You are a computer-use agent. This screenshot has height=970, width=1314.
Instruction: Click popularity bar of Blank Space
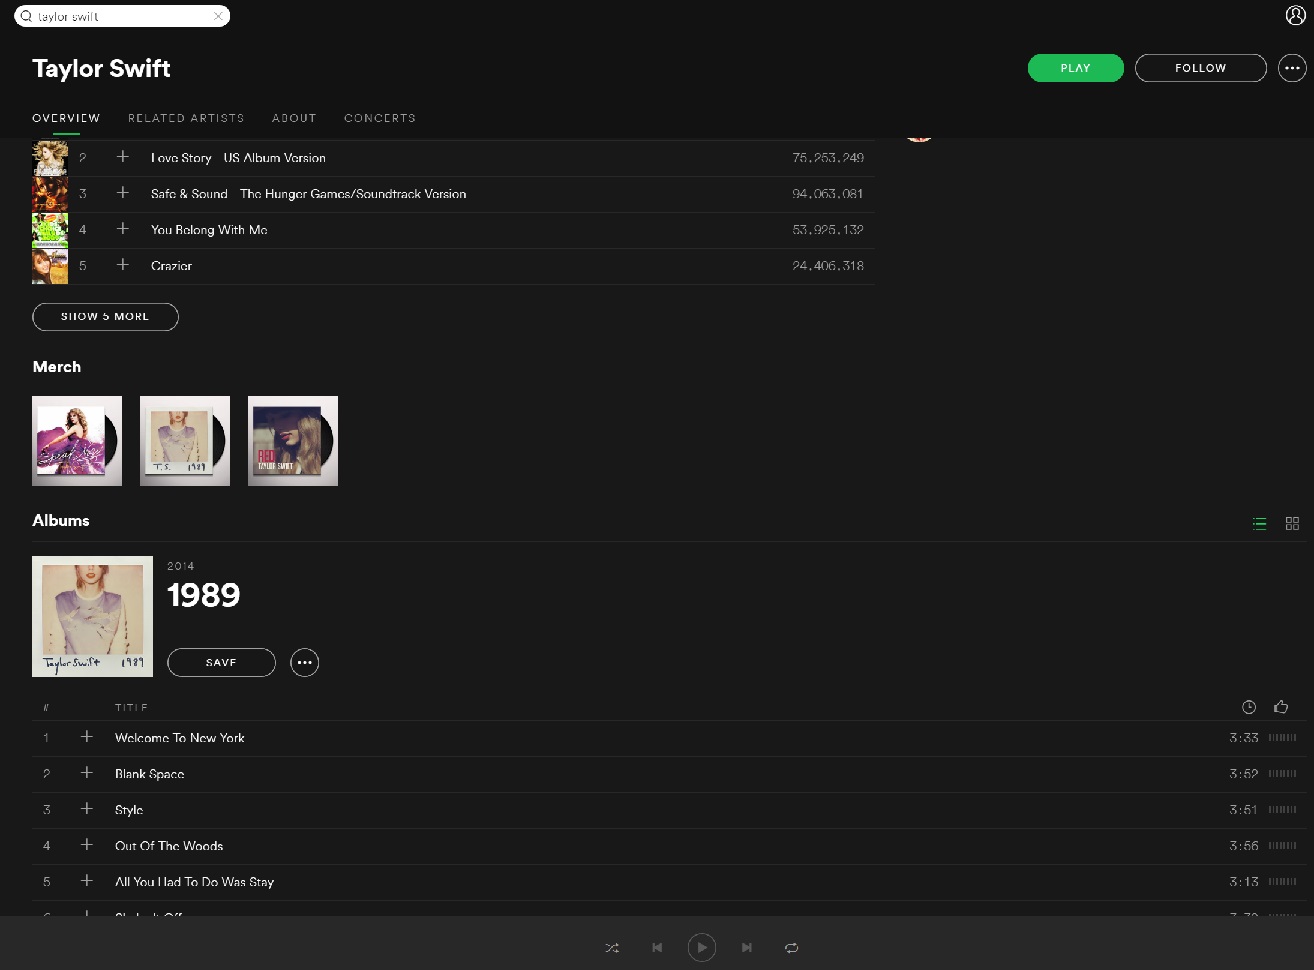tap(1282, 774)
